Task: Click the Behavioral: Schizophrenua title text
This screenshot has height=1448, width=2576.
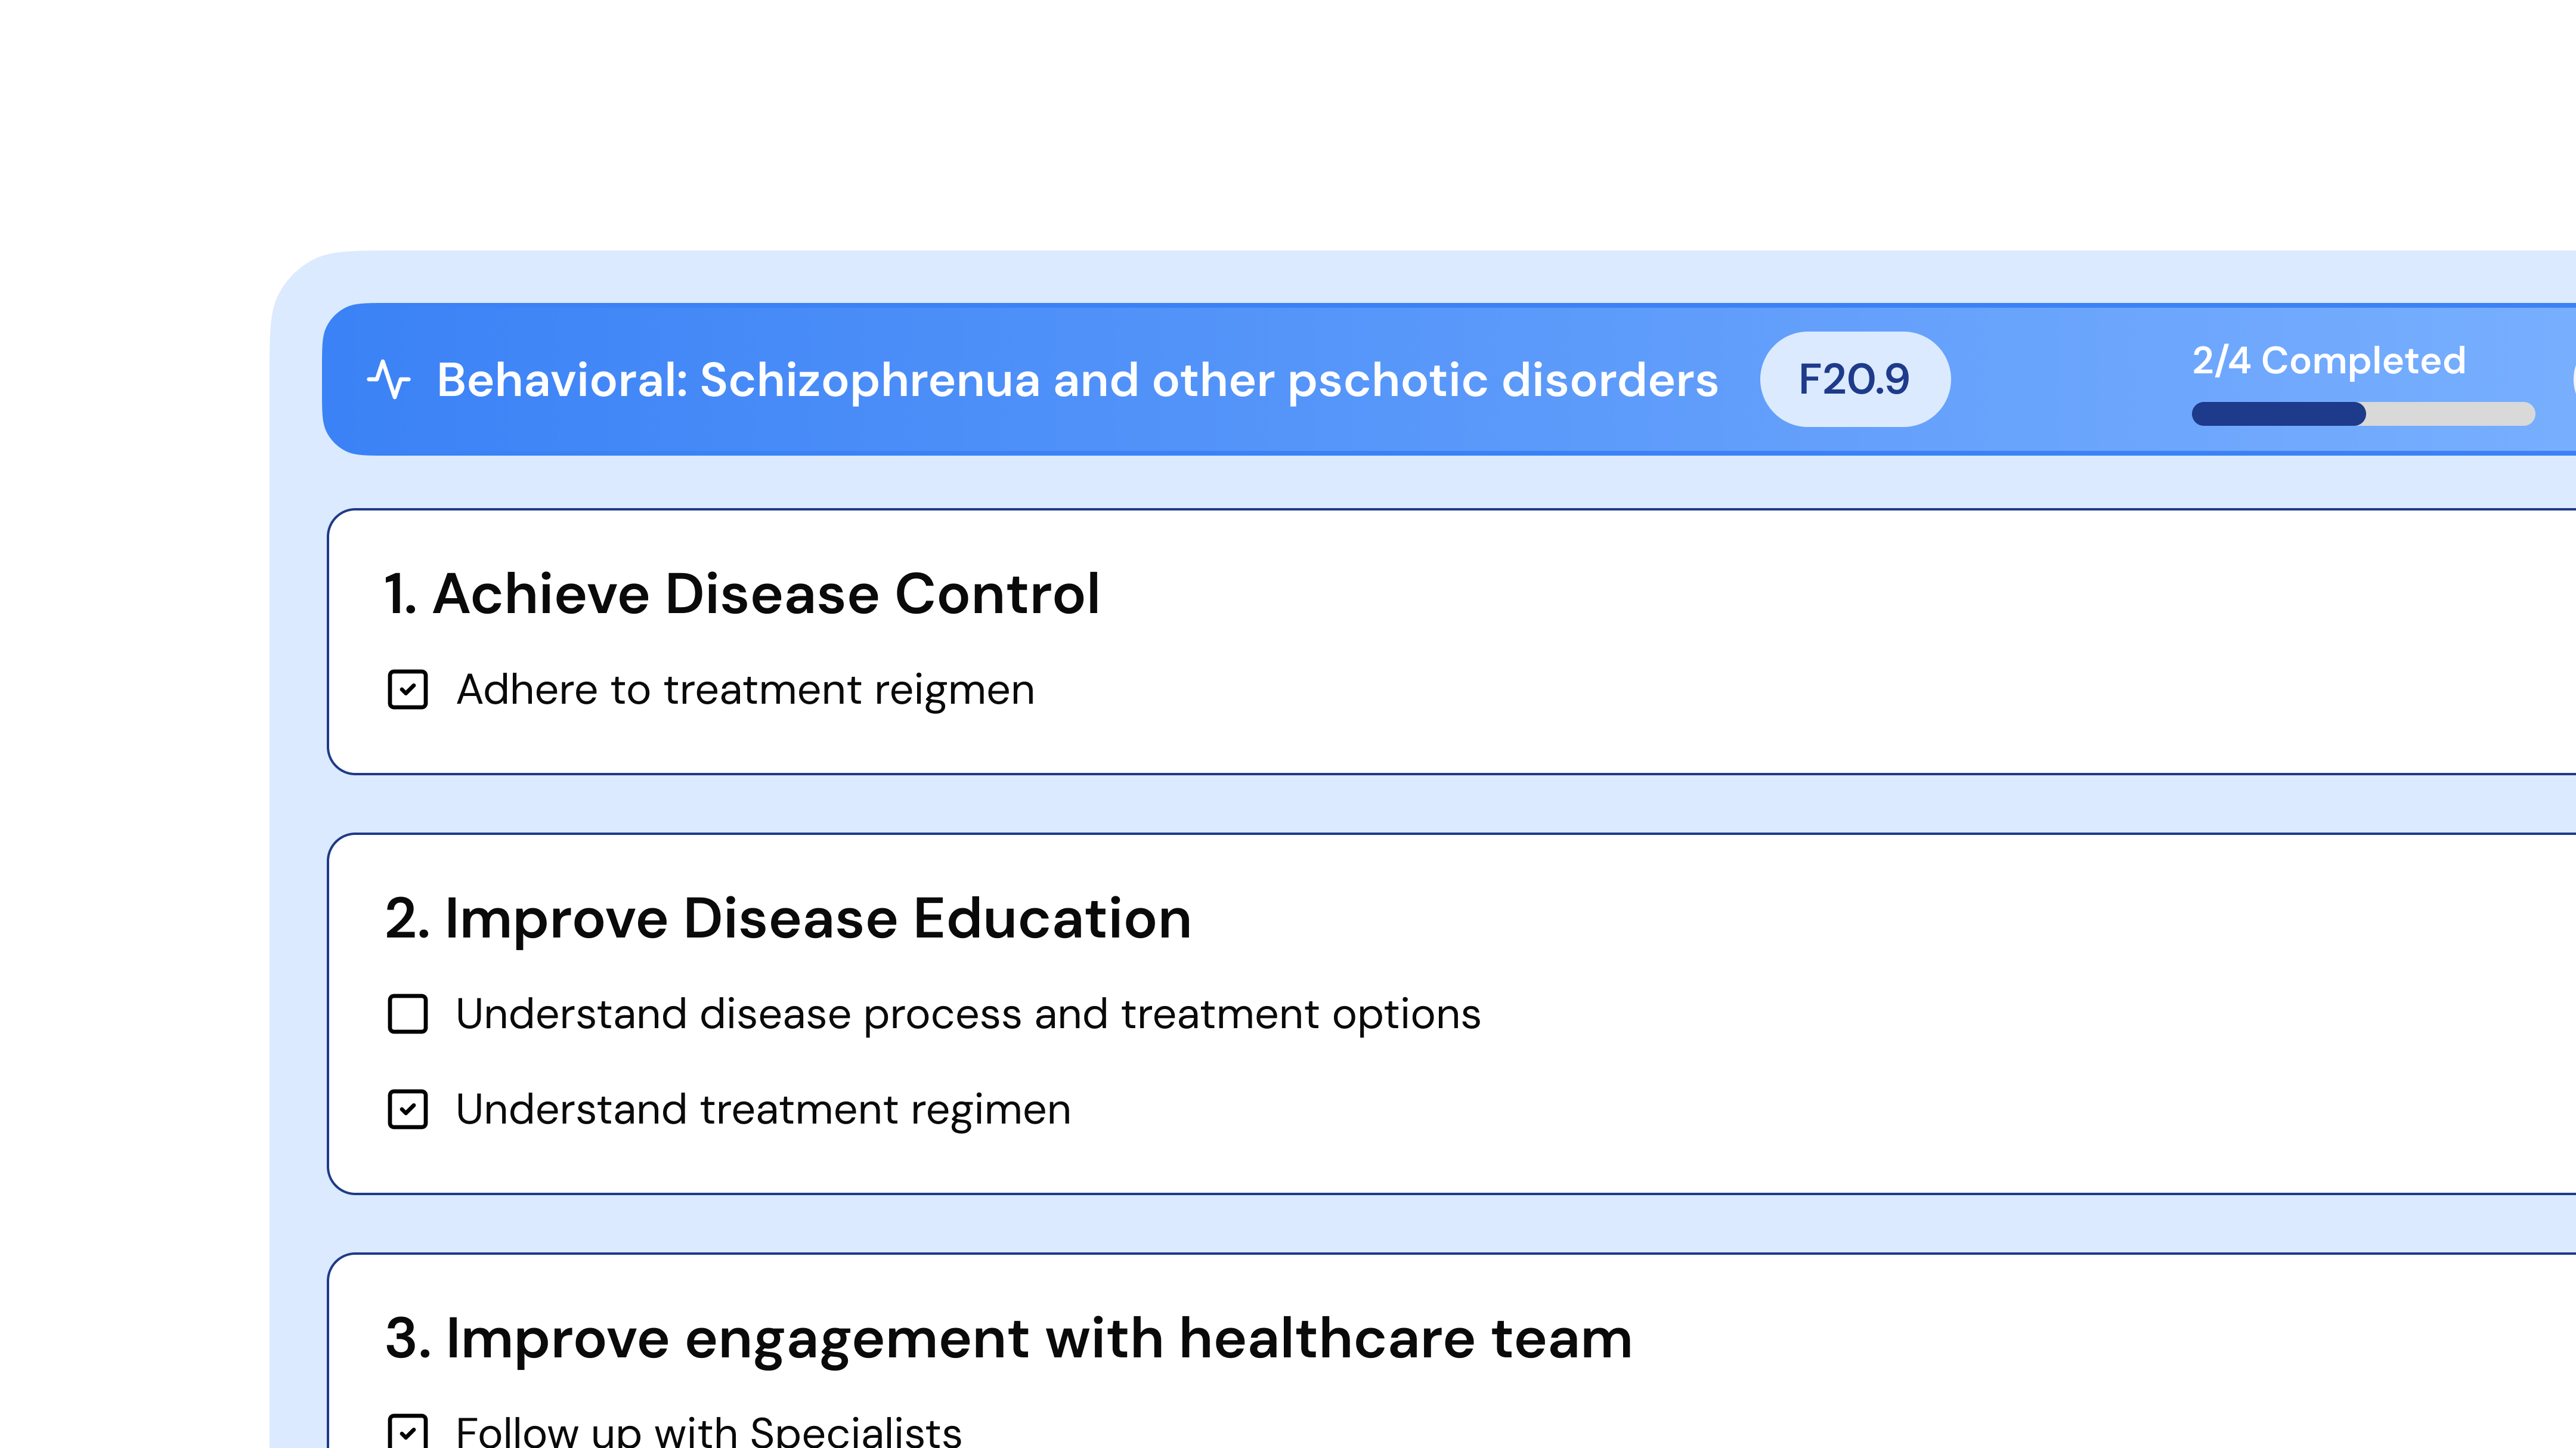Action: click(1076, 379)
